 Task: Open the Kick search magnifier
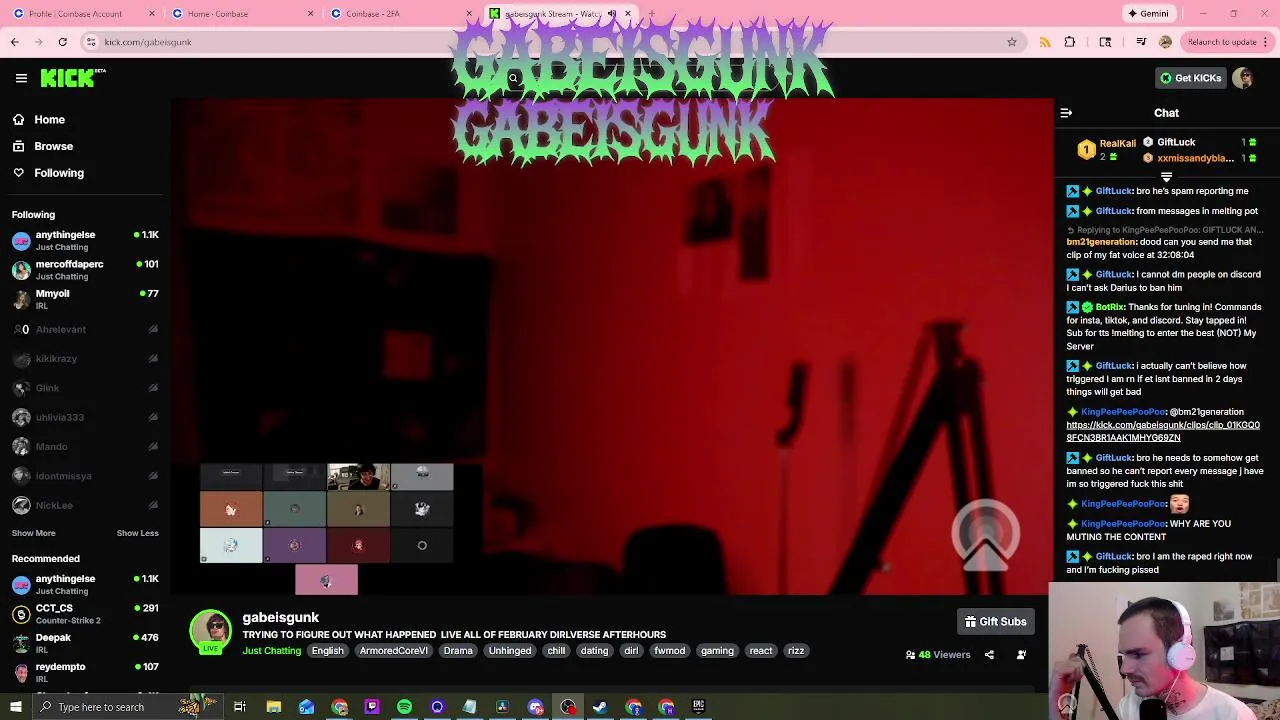(x=513, y=78)
